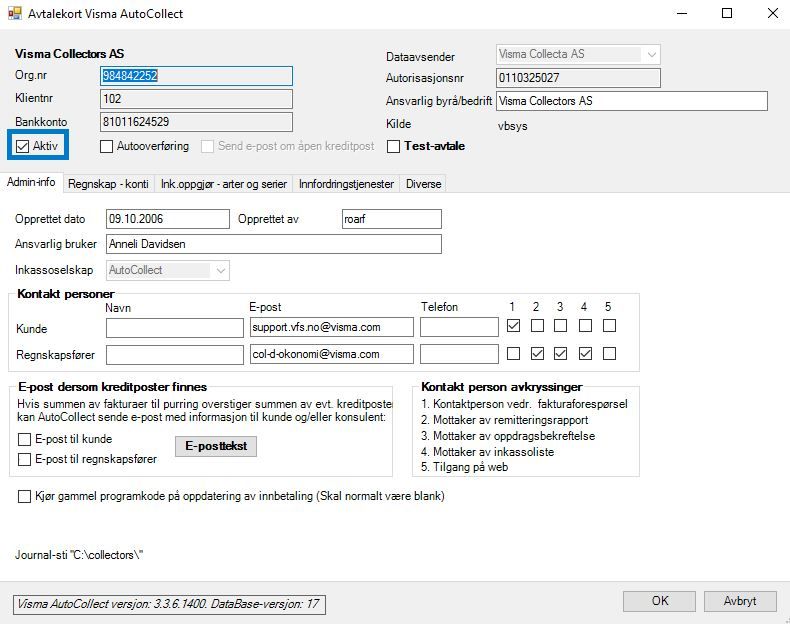Uncheck Regnskapsfører contact checkbox 3

(560, 354)
